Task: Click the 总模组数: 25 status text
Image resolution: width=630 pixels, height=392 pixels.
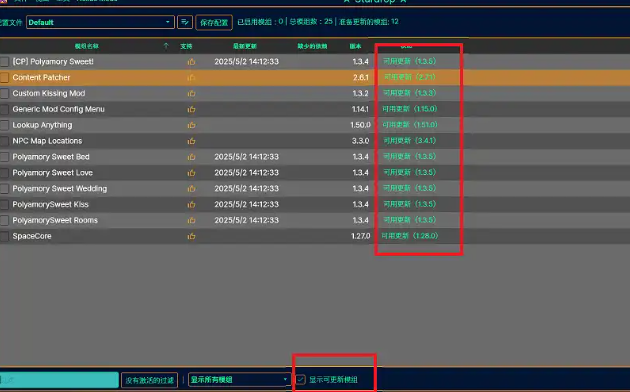Action: 311,22
